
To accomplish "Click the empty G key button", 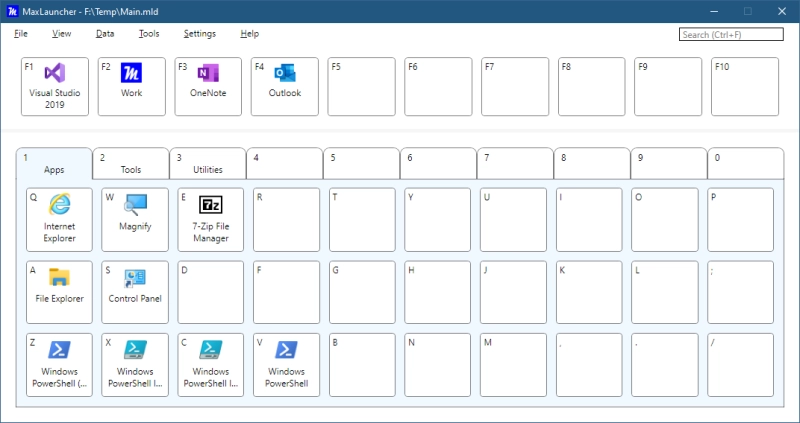I will 362,292.
